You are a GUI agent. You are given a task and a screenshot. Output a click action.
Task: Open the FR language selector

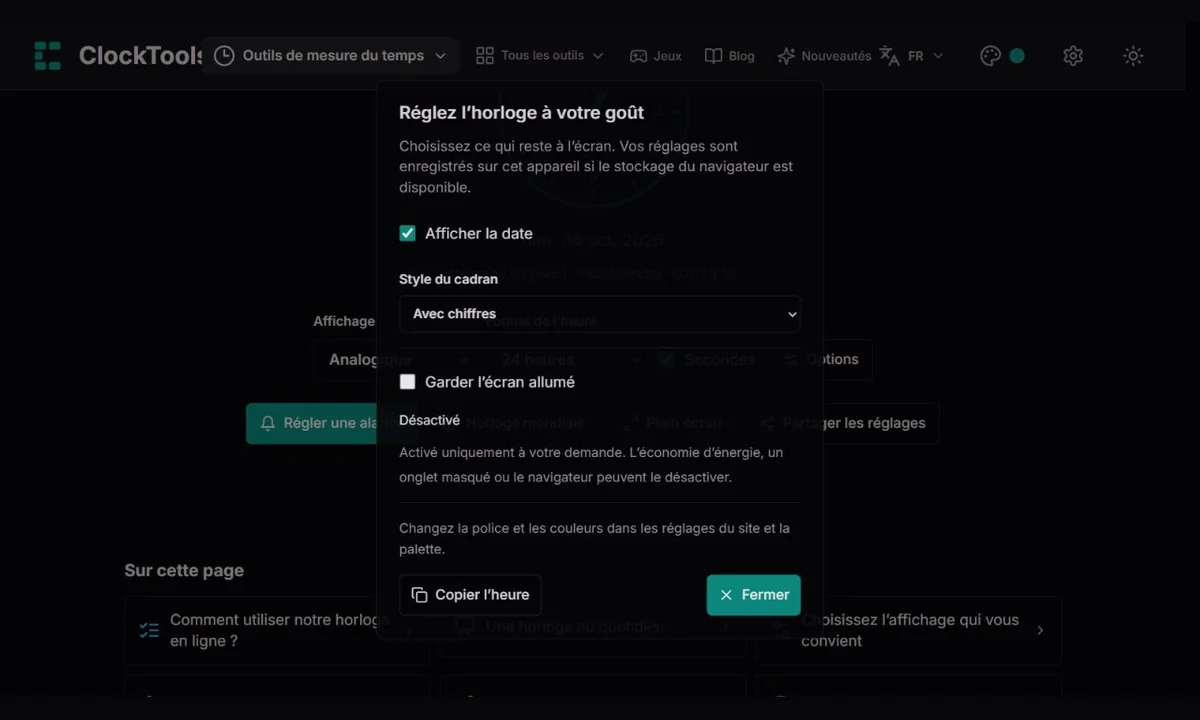911,56
